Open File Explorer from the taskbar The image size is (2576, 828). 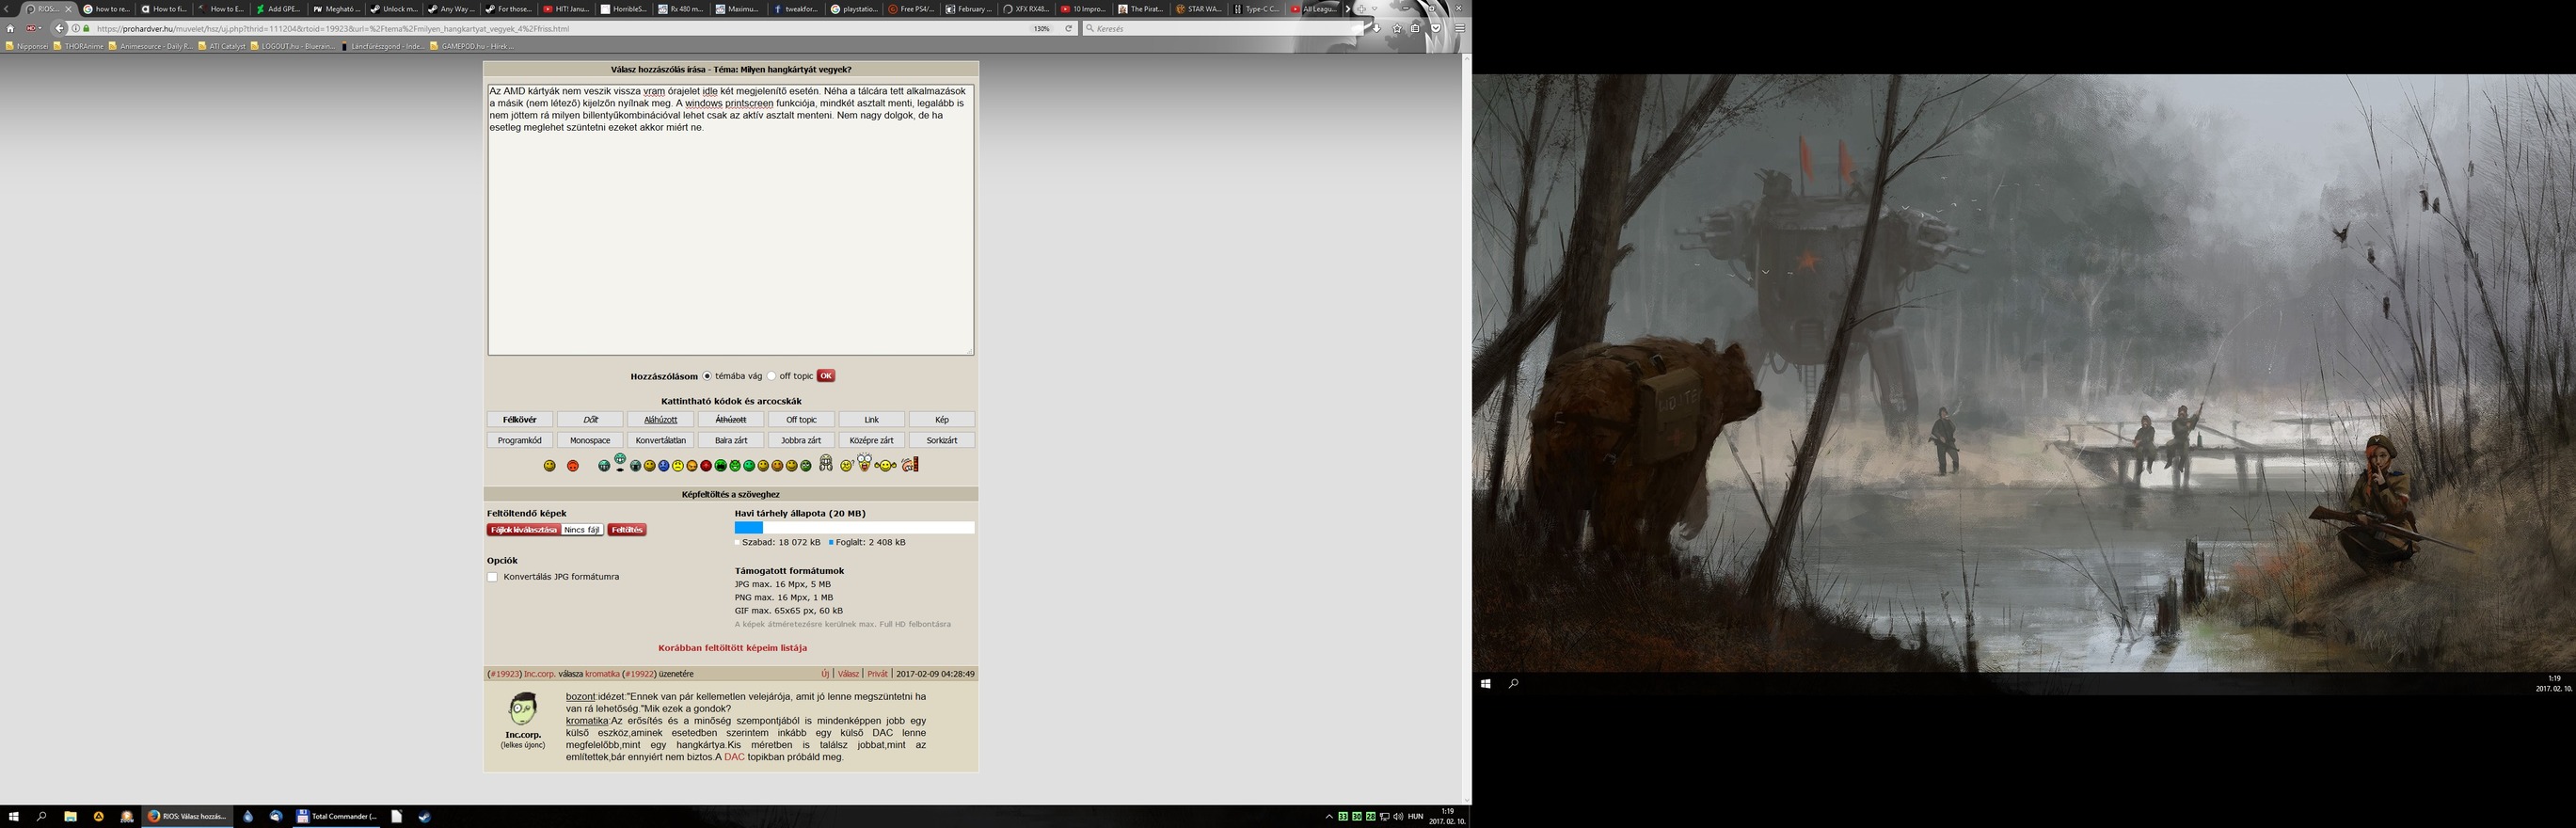(70, 817)
